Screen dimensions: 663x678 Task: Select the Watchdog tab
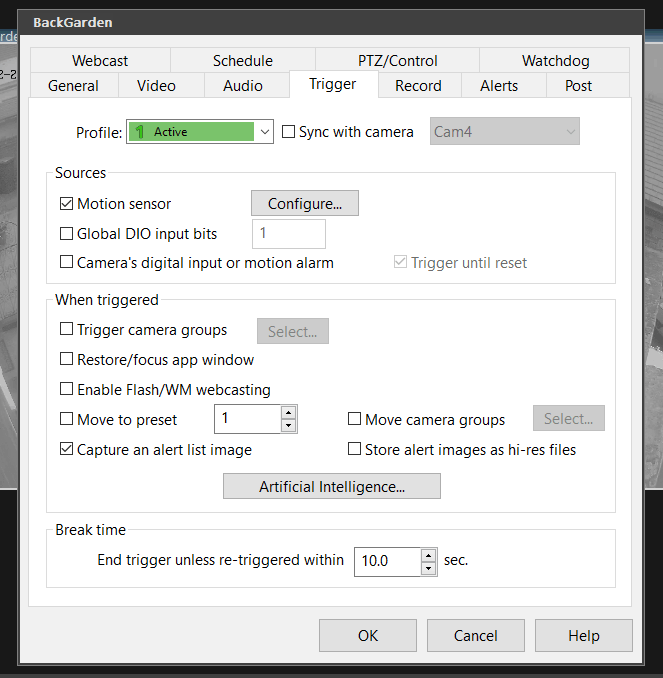[x=555, y=61]
